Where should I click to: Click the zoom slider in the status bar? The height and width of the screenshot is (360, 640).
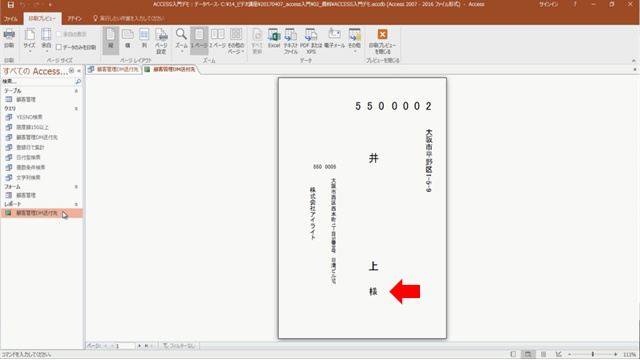pyautogui.click(x=593, y=354)
